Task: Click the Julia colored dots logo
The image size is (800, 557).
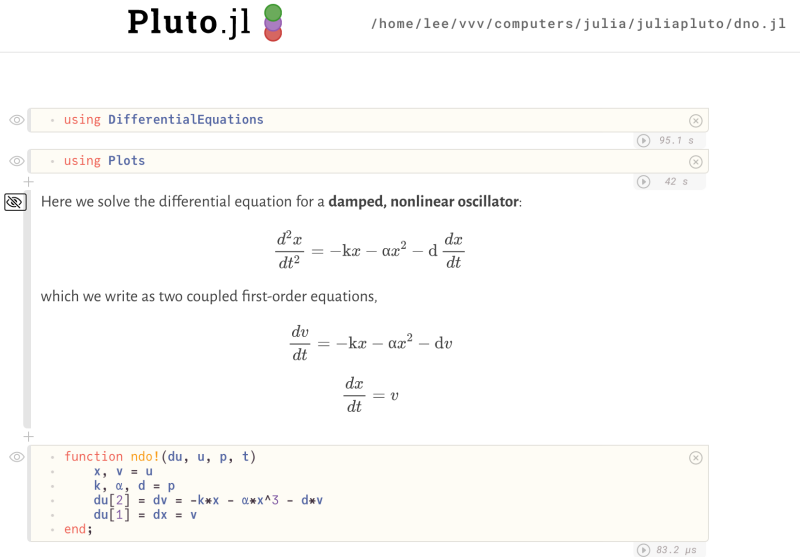Action: click(273, 23)
